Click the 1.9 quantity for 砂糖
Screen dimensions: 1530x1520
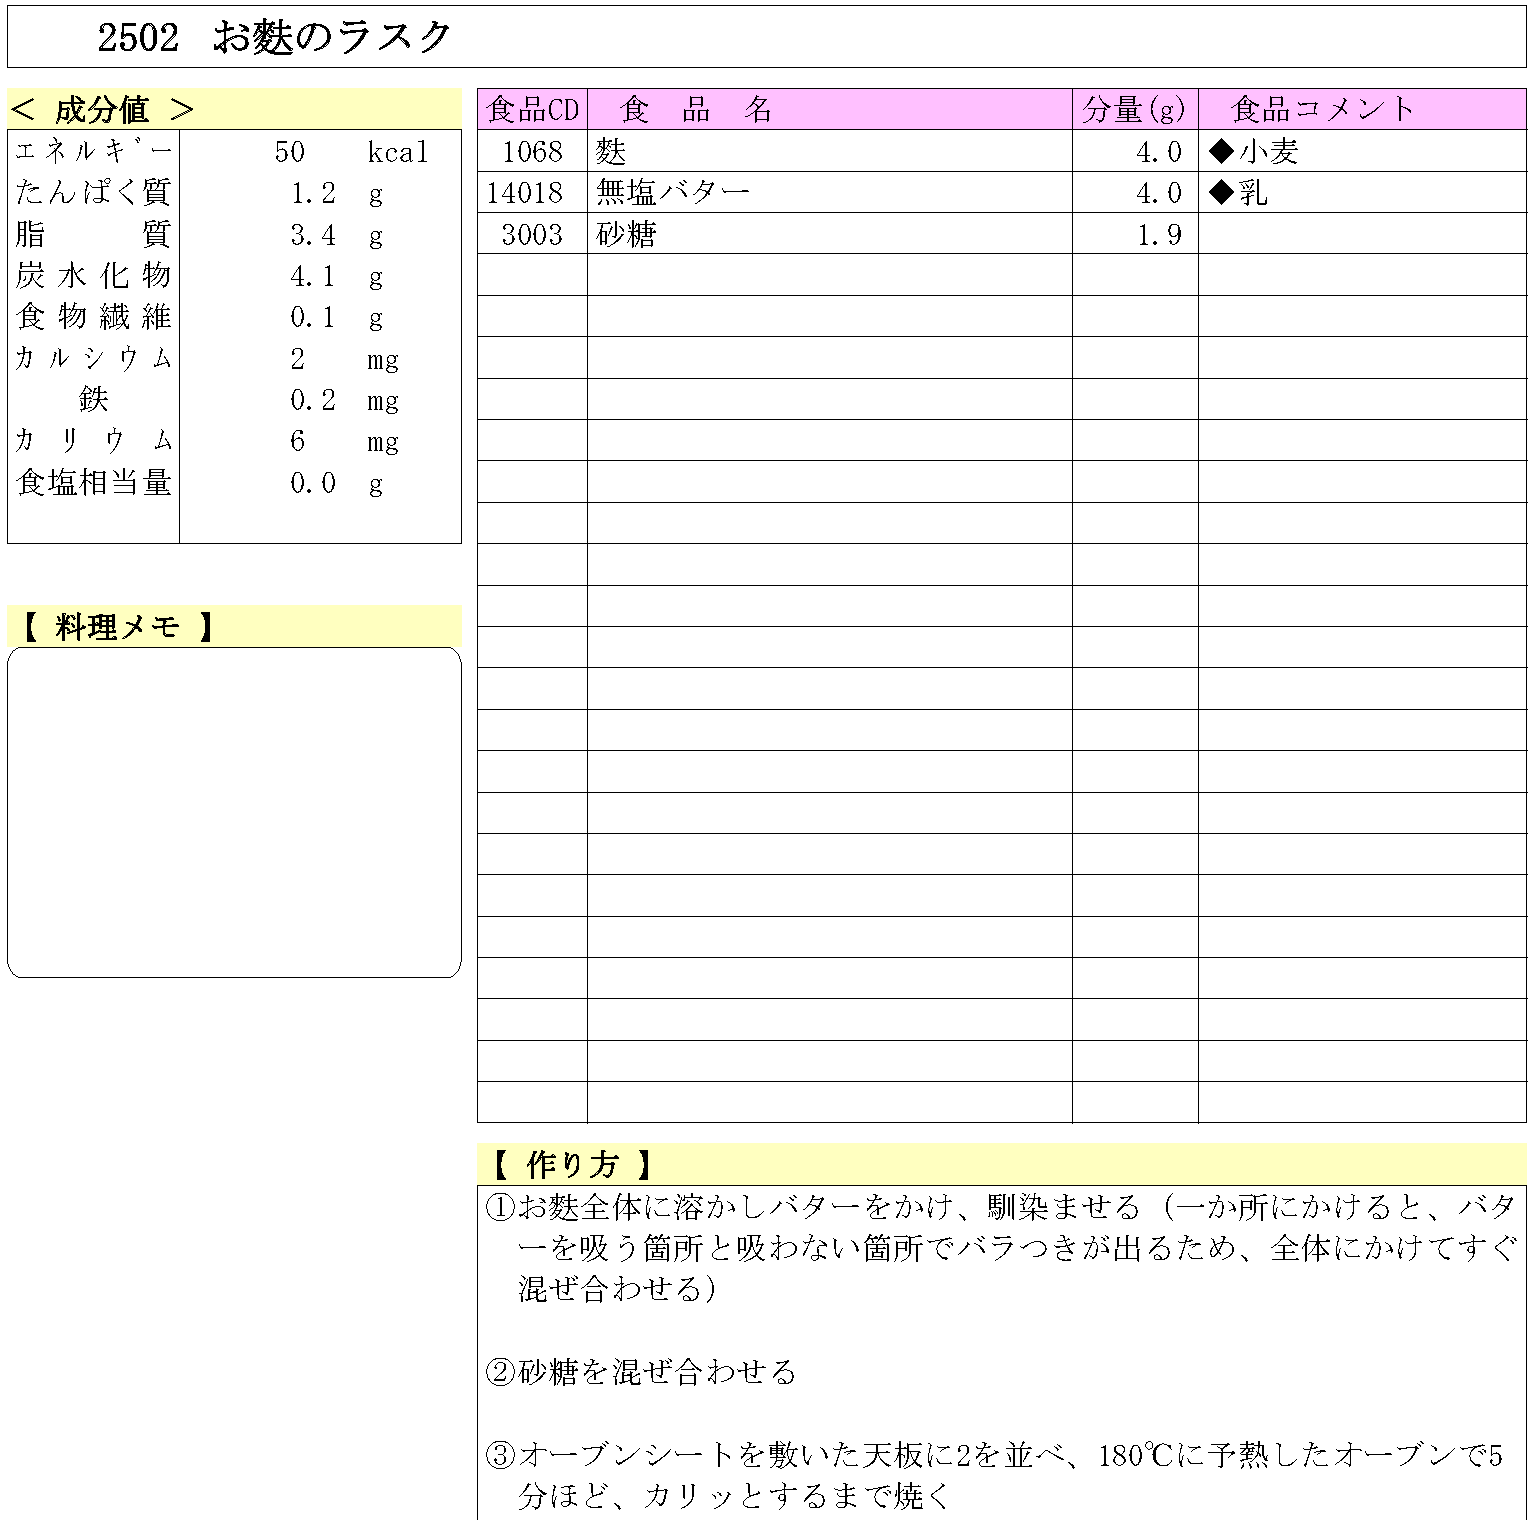click(1158, 234)
